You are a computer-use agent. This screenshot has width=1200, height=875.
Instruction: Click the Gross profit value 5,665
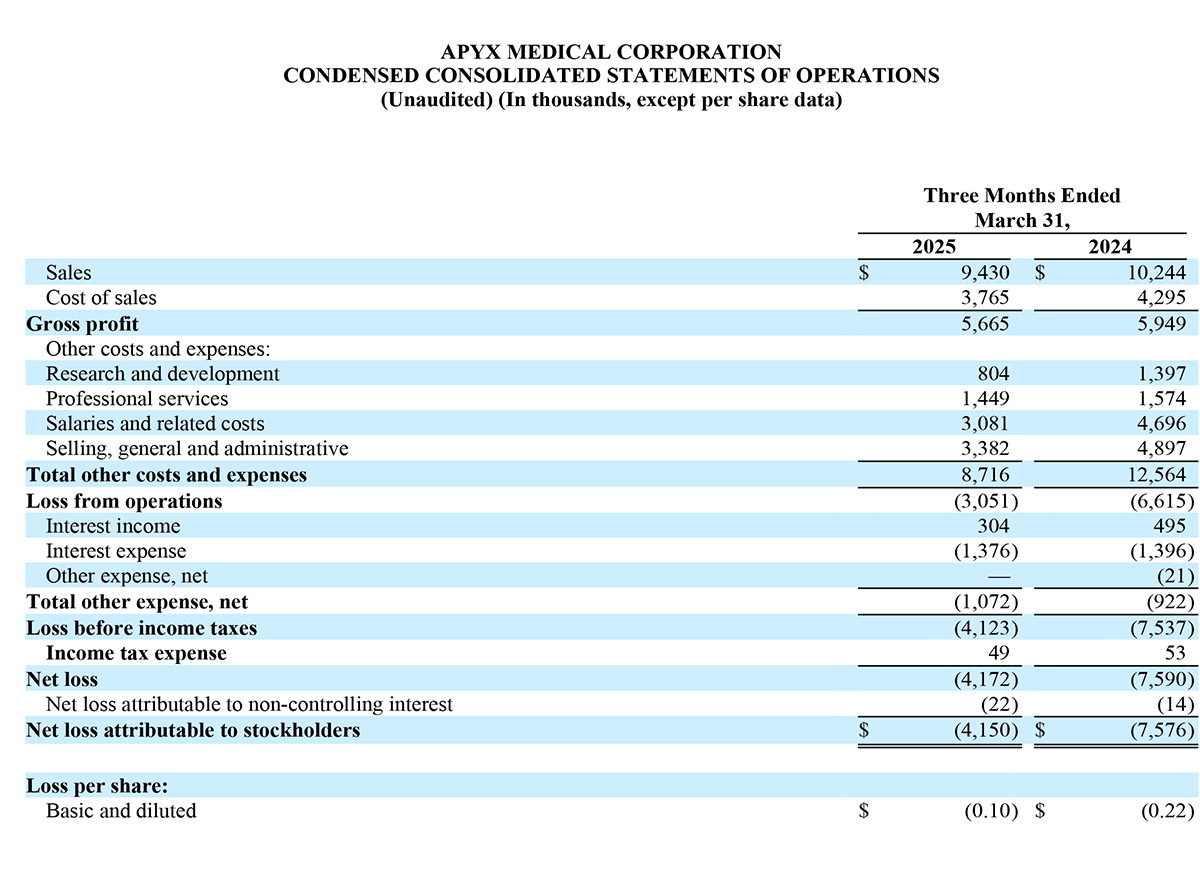983,324
